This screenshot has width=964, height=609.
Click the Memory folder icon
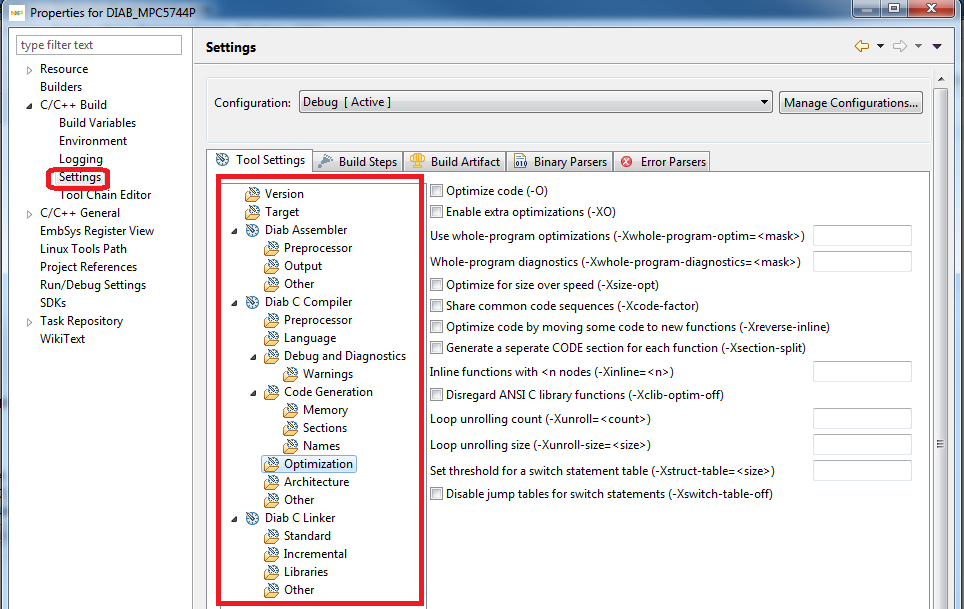(291, 410)
